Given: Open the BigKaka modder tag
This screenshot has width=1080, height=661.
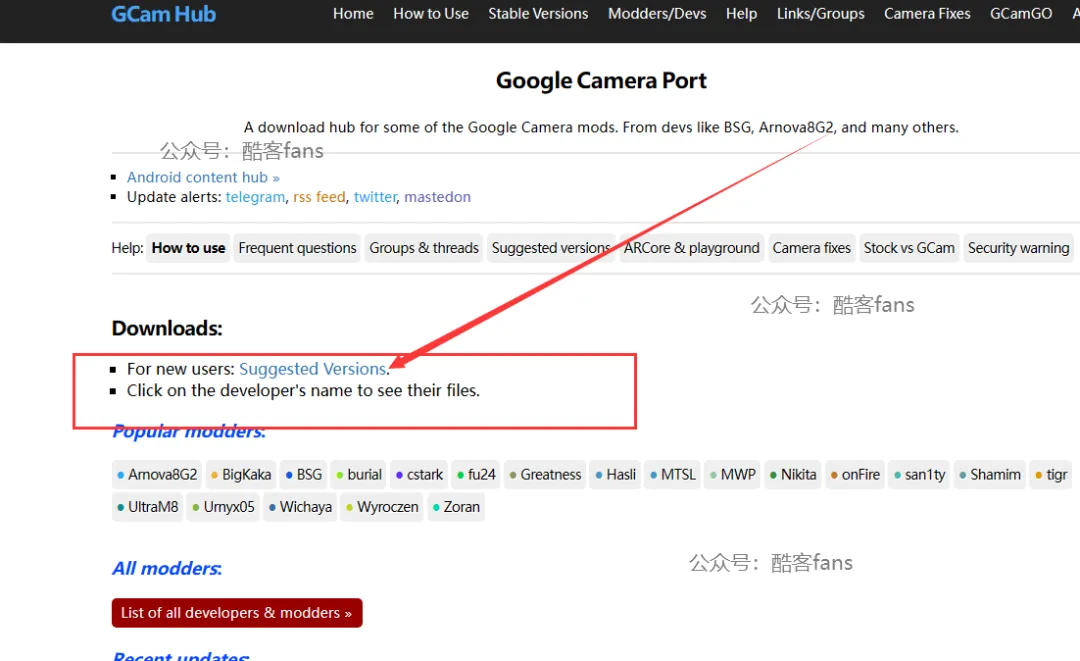Looking at the screenshot, I should coord(241,474).
